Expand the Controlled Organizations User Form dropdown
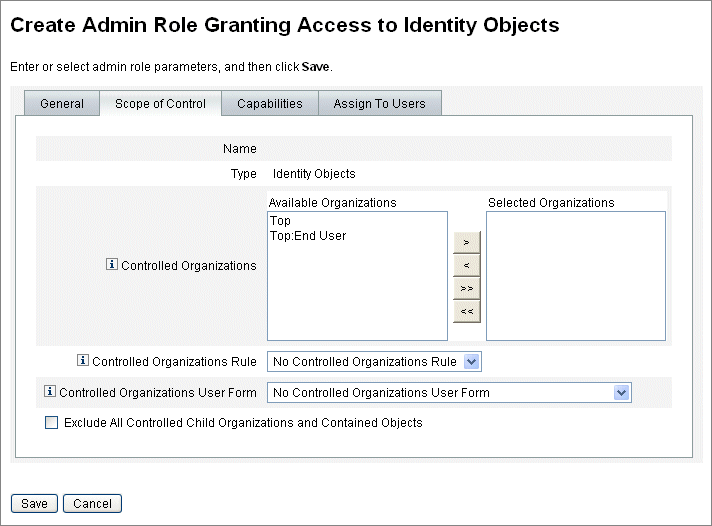Image resolution: width=712 pixels, height=526 pixels. click(449, 392)
